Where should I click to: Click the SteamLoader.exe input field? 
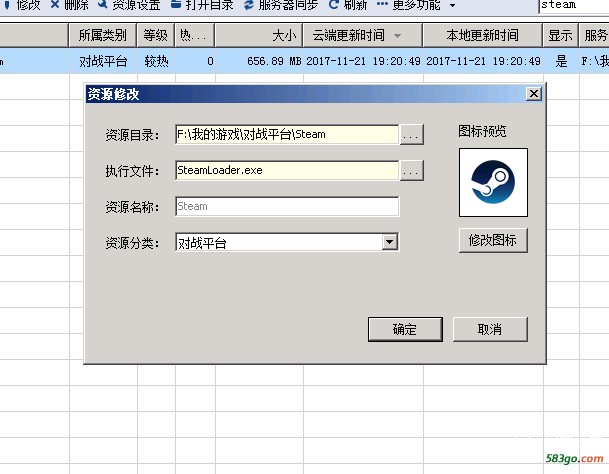[287, 171]
